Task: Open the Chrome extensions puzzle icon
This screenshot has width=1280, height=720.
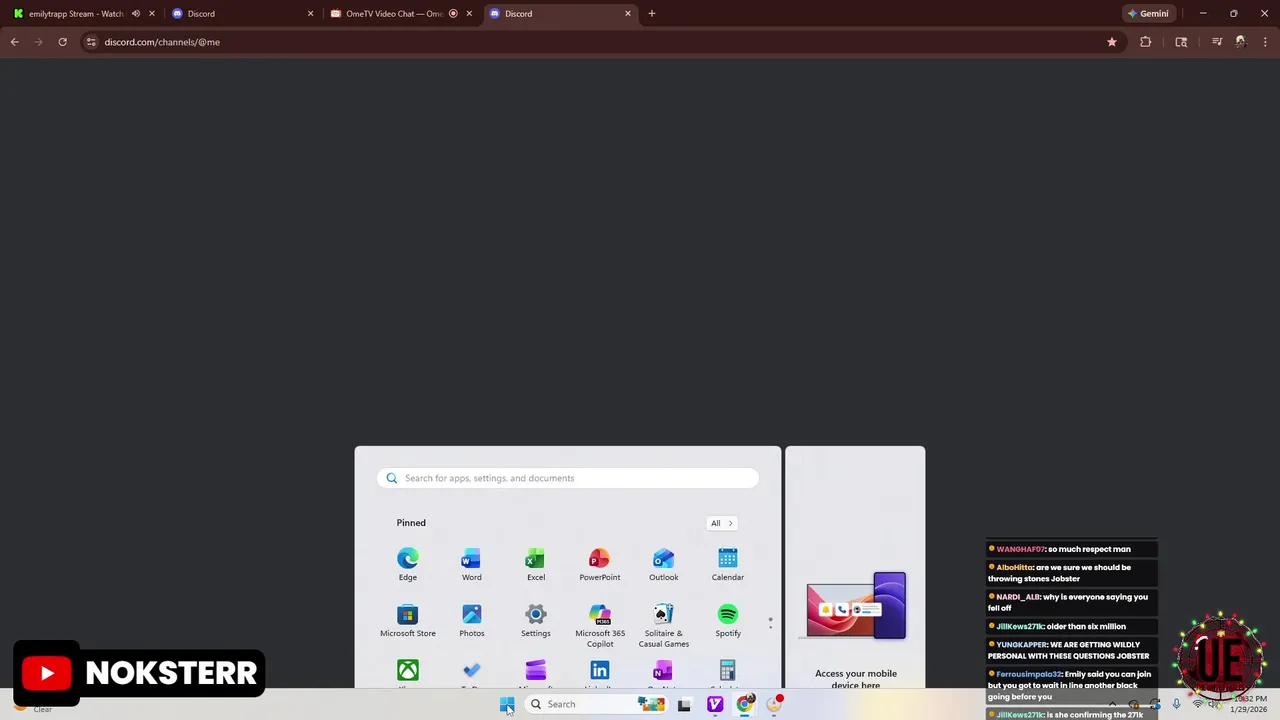Action: coord(1146,42)
